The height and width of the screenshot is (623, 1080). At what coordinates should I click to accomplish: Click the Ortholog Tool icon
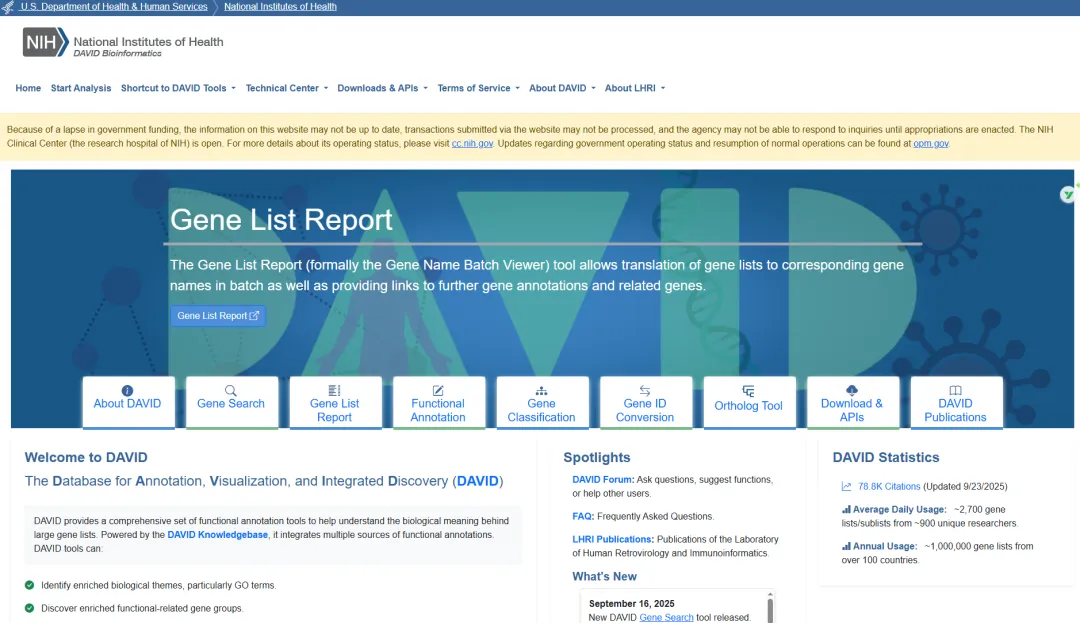(x=748, y=391)
